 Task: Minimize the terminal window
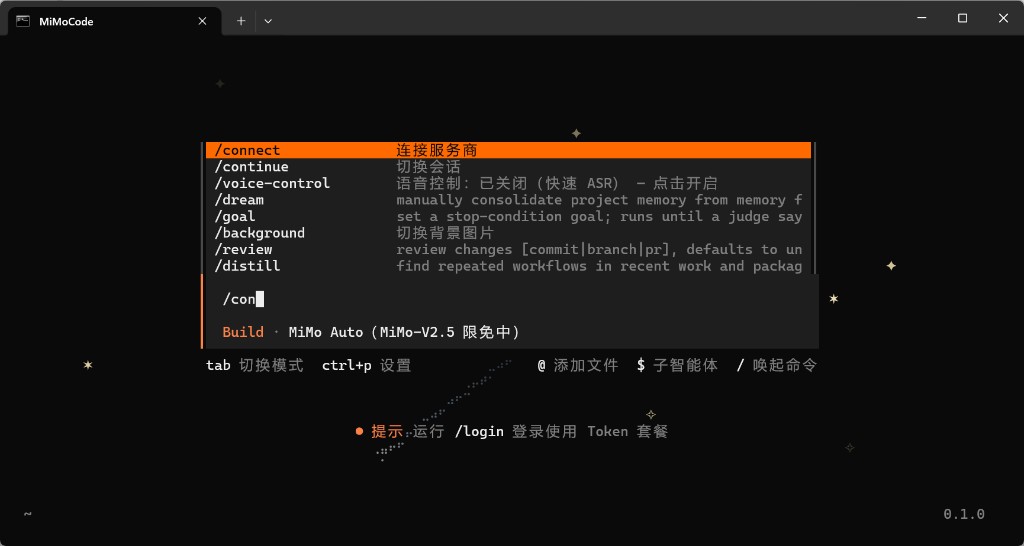921,18
